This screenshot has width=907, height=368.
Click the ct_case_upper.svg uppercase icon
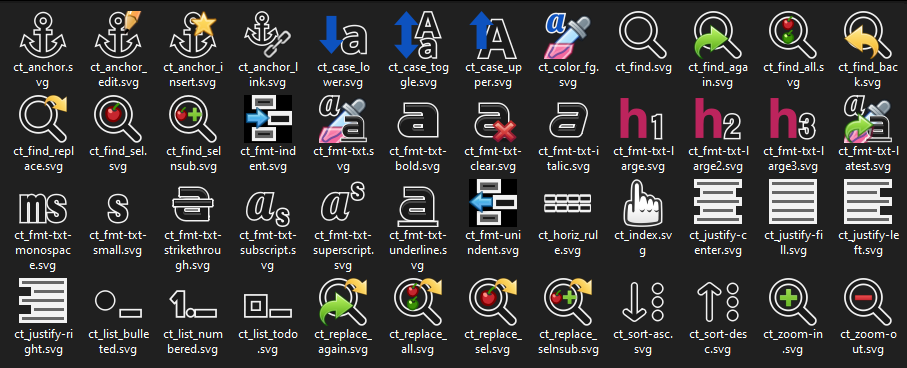493,35
